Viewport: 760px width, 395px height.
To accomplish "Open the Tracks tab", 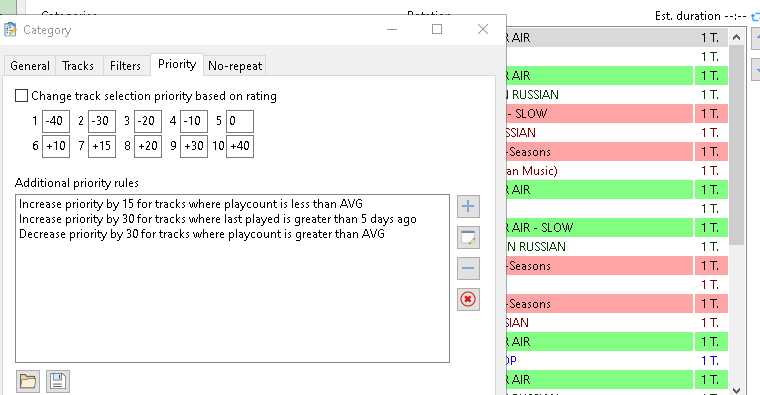I will click(x=78, y=66).
